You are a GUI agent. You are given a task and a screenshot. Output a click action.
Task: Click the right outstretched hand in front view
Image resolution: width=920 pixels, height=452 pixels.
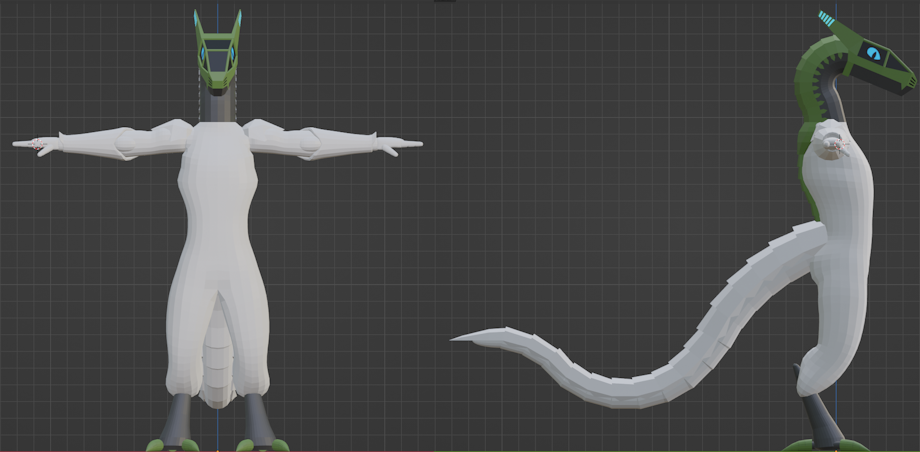pos(402,146)
